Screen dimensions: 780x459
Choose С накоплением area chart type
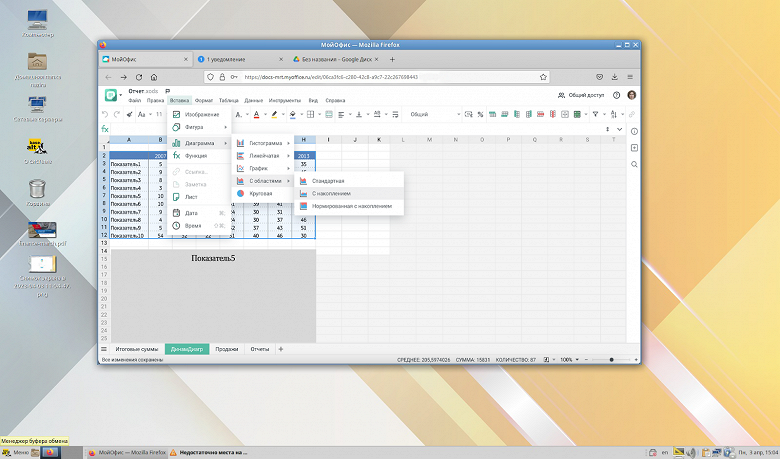(331, 193)
